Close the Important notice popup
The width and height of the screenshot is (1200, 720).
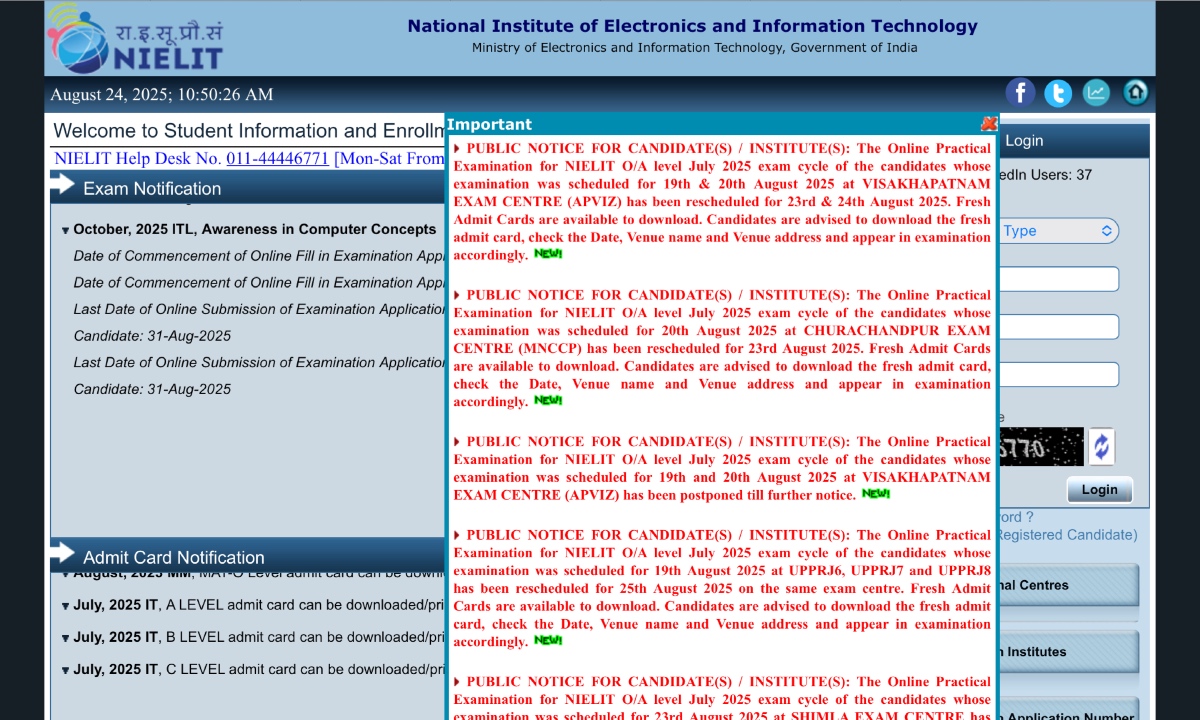[x=989, y=124]
